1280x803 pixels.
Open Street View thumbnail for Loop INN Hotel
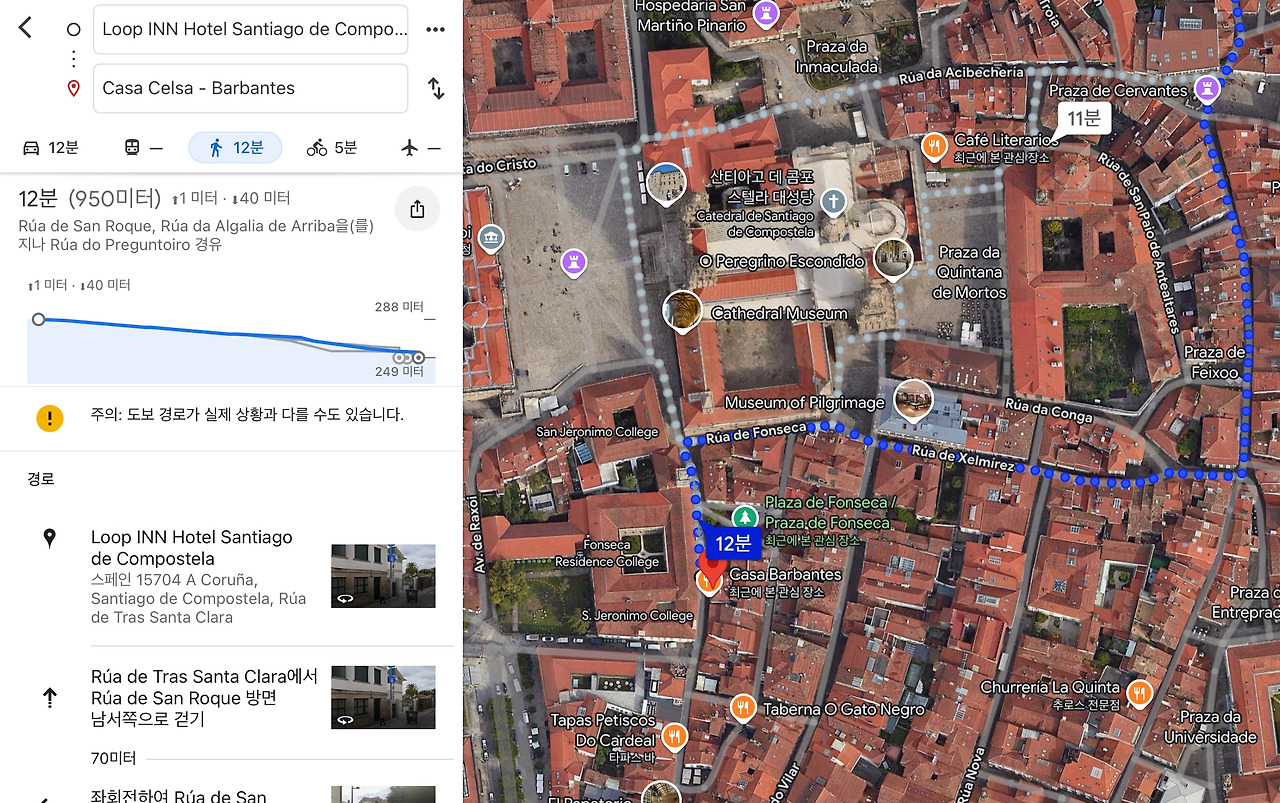(x=383, y=576)
